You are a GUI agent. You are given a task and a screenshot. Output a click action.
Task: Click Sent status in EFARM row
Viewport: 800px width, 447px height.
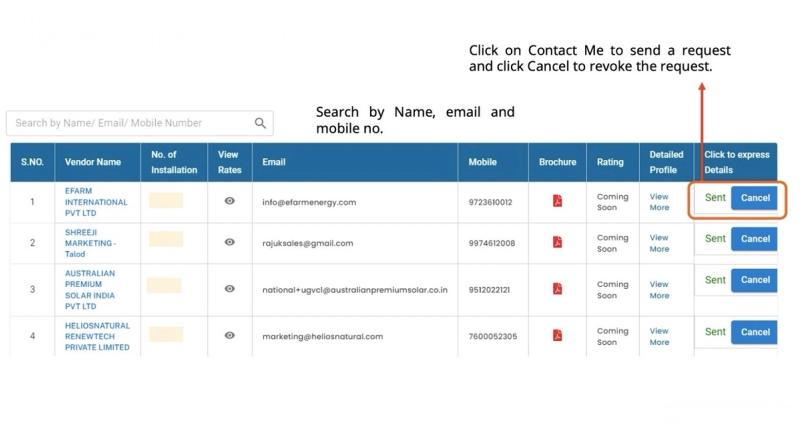(715, 198)
